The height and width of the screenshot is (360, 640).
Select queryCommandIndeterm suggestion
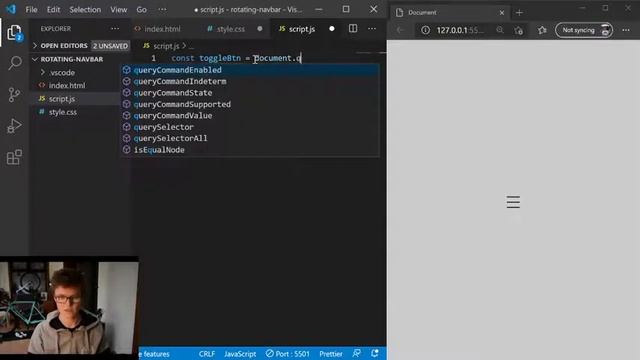pyautogui.click(x=250, y=81)
